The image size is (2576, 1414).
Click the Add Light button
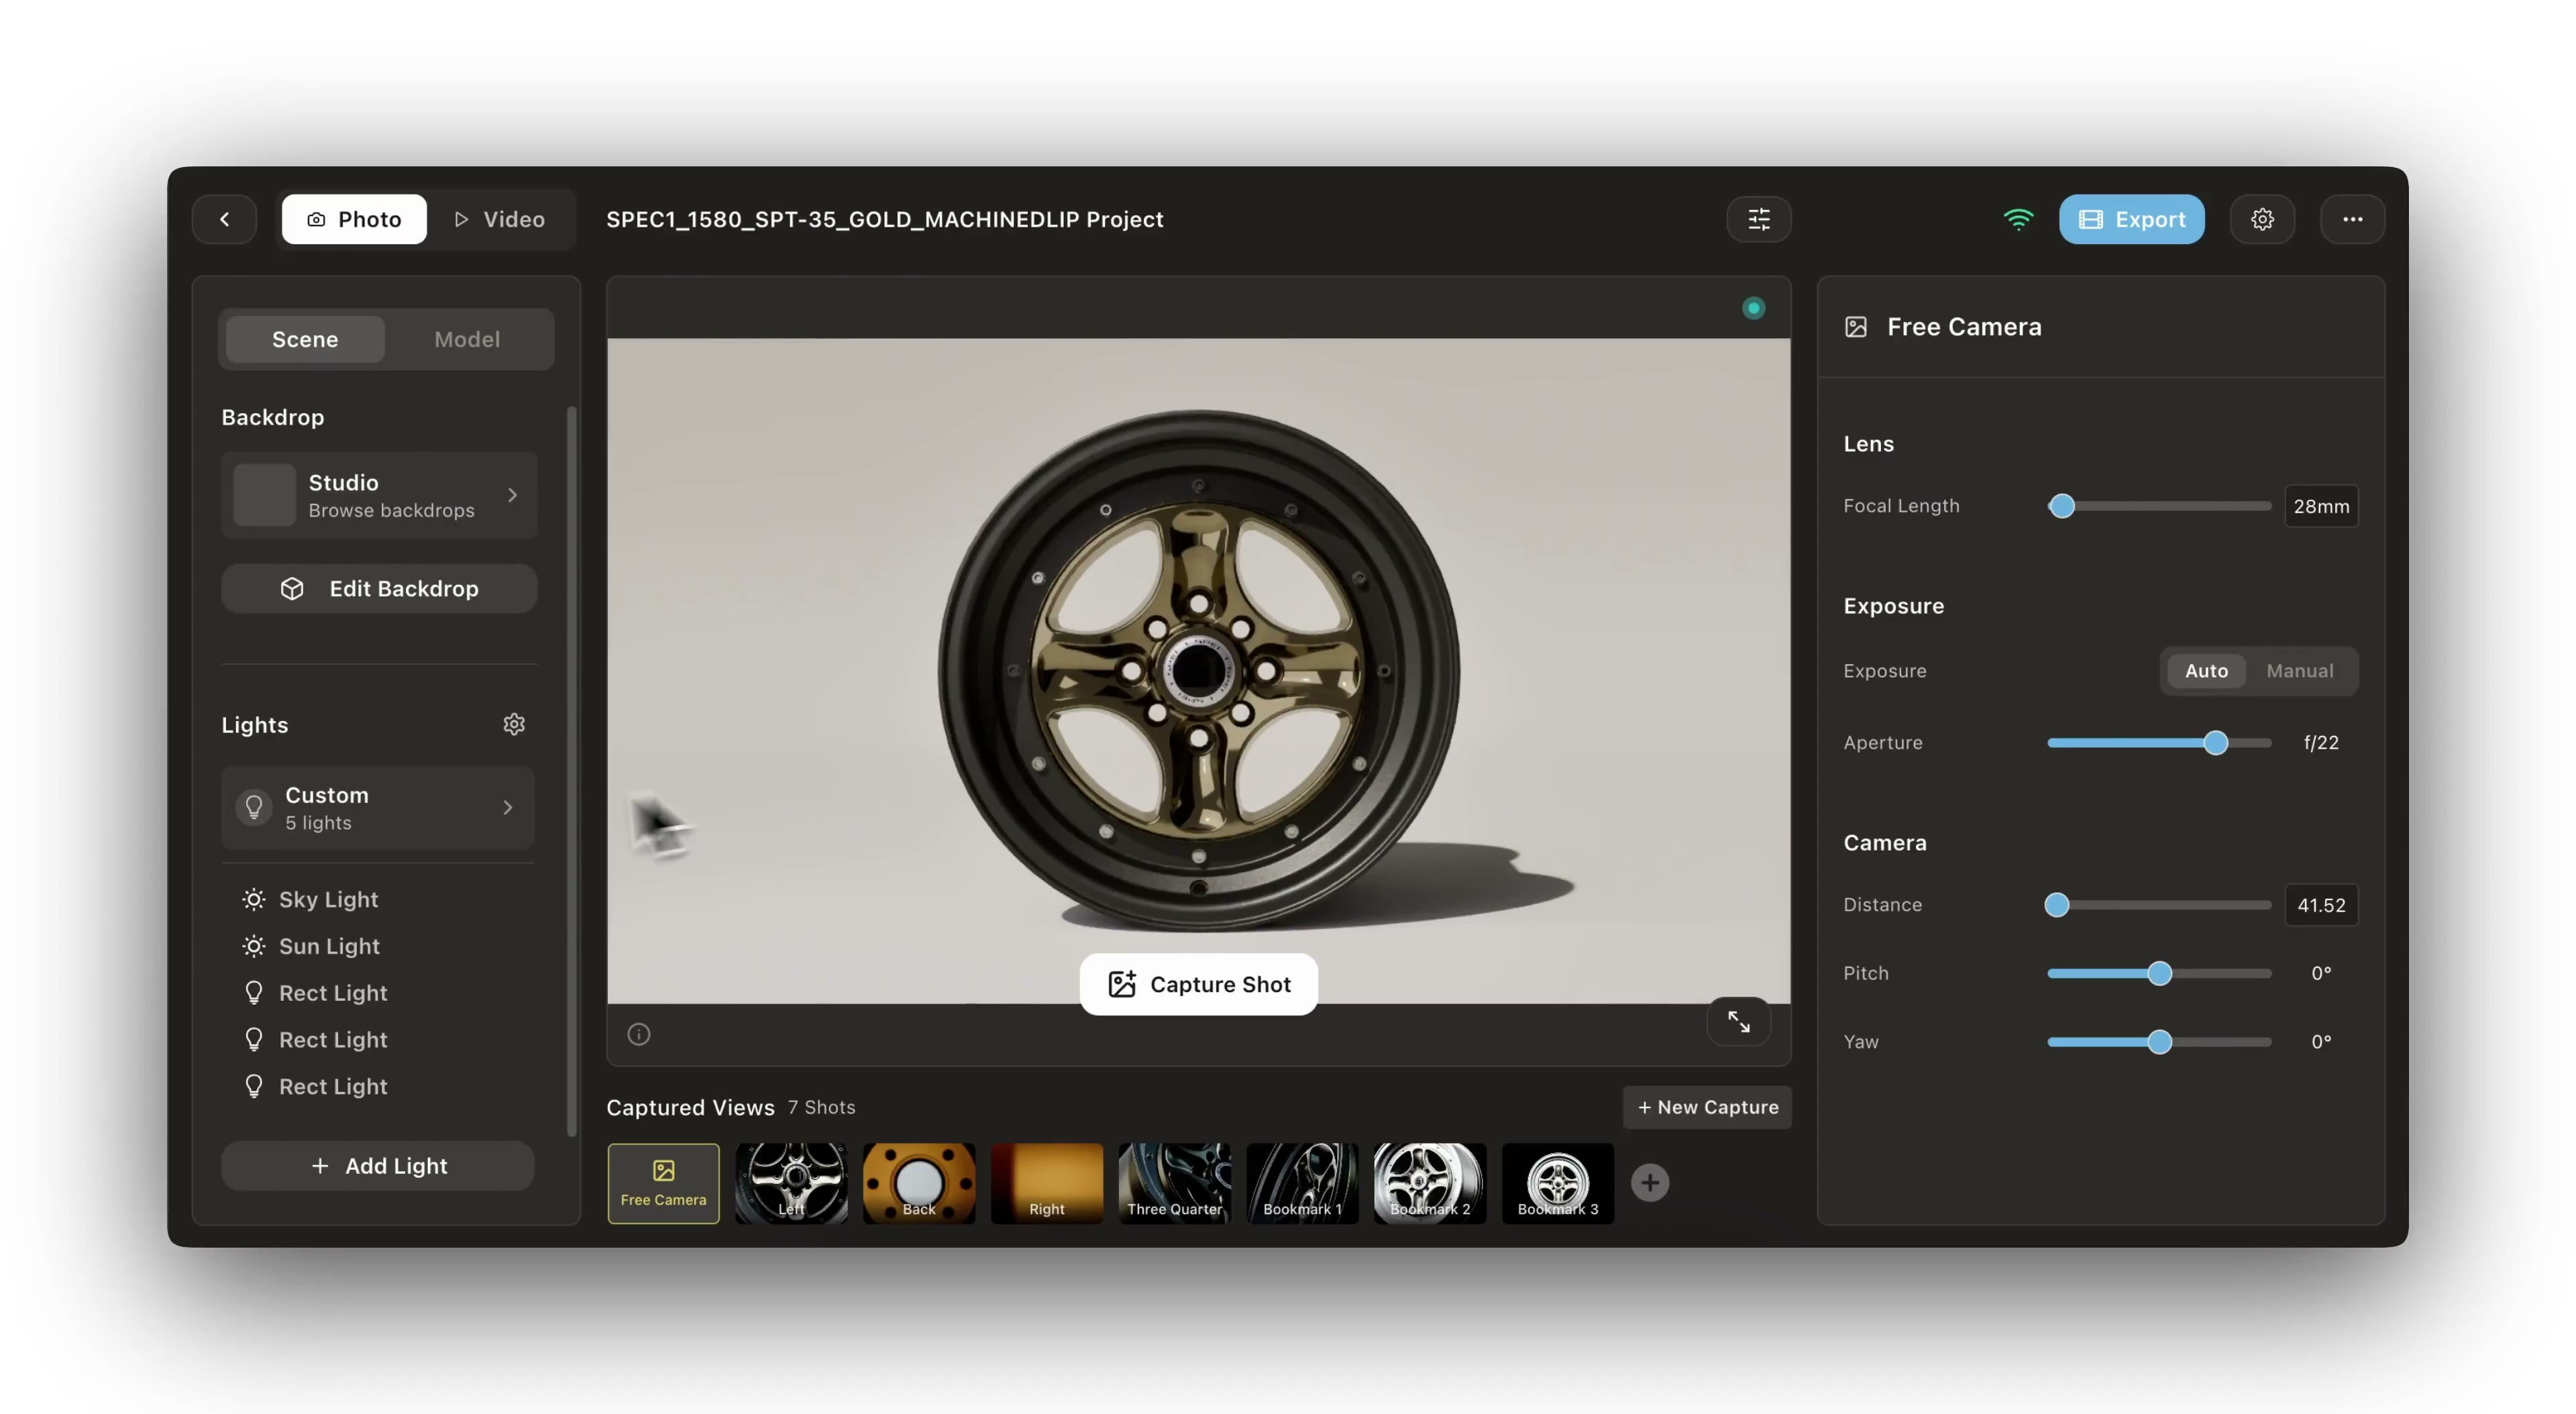pyautogui.click(x=378, y=1165)
